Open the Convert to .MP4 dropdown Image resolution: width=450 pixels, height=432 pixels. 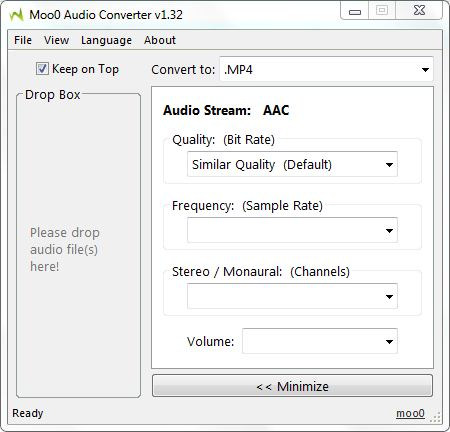[x=326, y=69]
